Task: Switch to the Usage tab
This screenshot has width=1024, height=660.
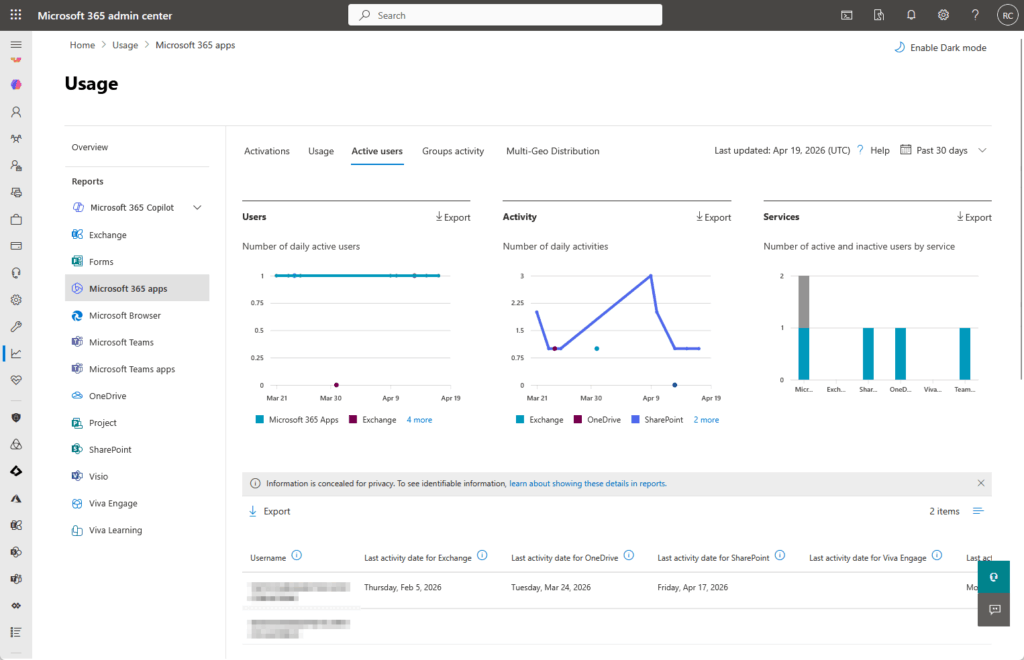Action: (321, 151)
